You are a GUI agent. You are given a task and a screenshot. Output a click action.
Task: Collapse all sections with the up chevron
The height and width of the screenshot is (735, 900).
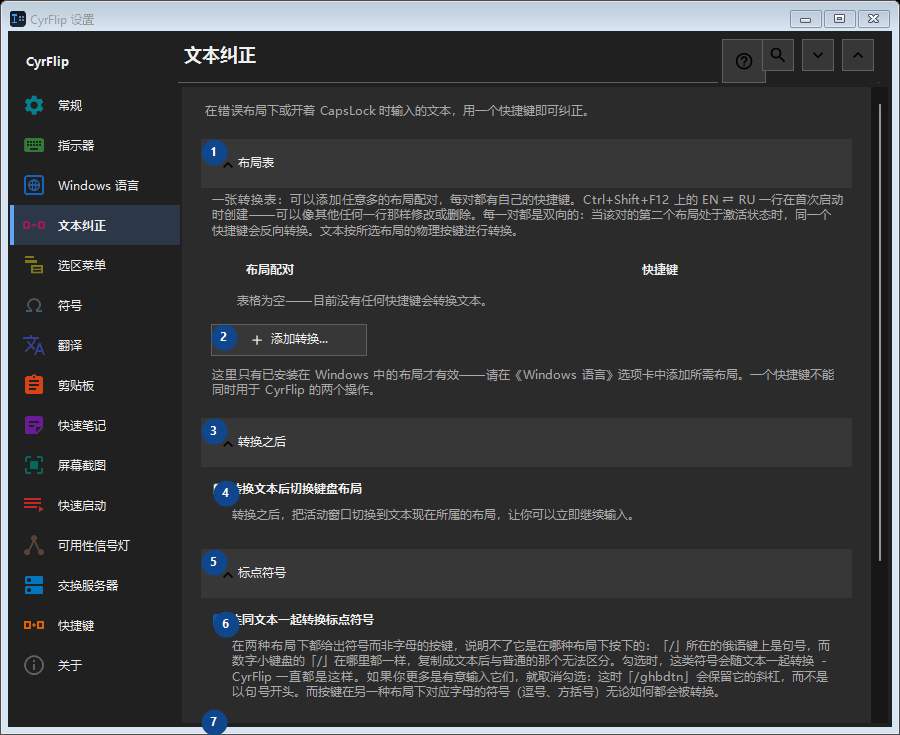point(858,55)
